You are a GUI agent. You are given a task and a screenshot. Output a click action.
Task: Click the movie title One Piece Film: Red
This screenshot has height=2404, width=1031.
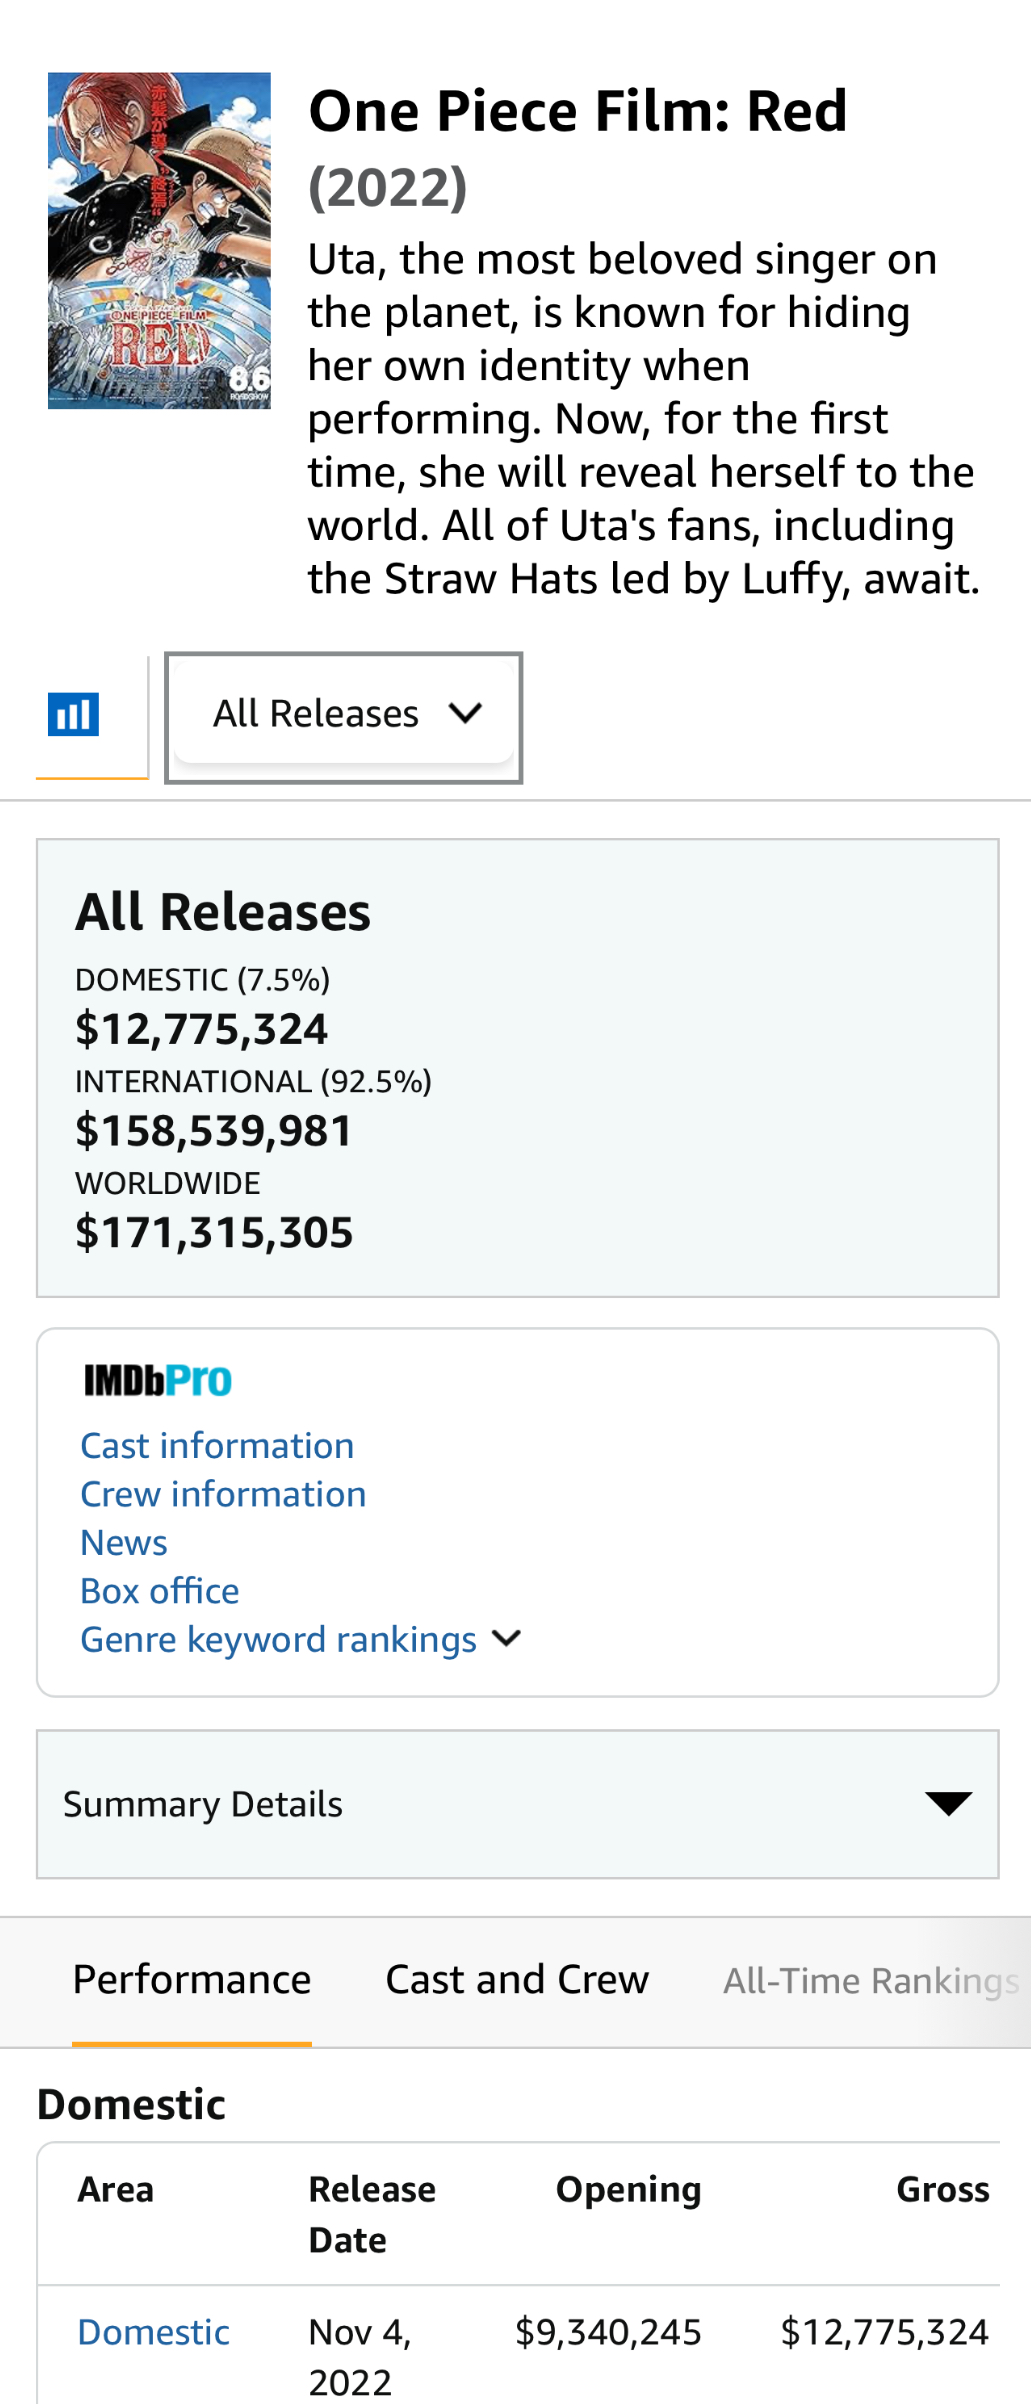[578, 110]
